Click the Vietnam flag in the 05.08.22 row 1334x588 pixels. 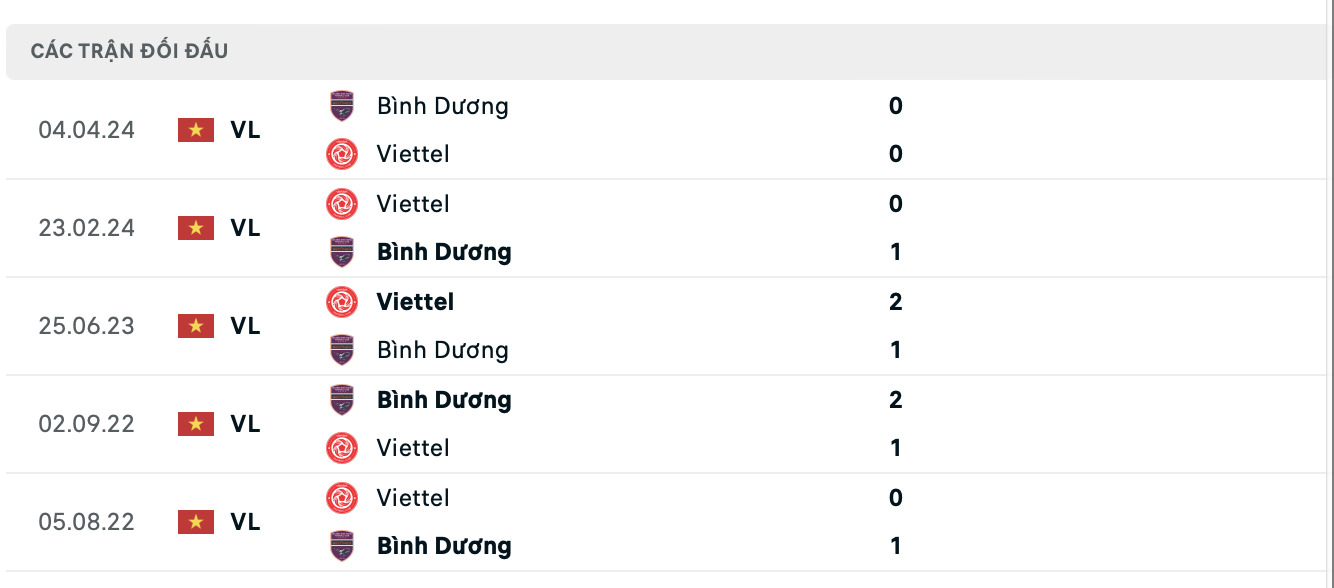[x=196, y=522]
